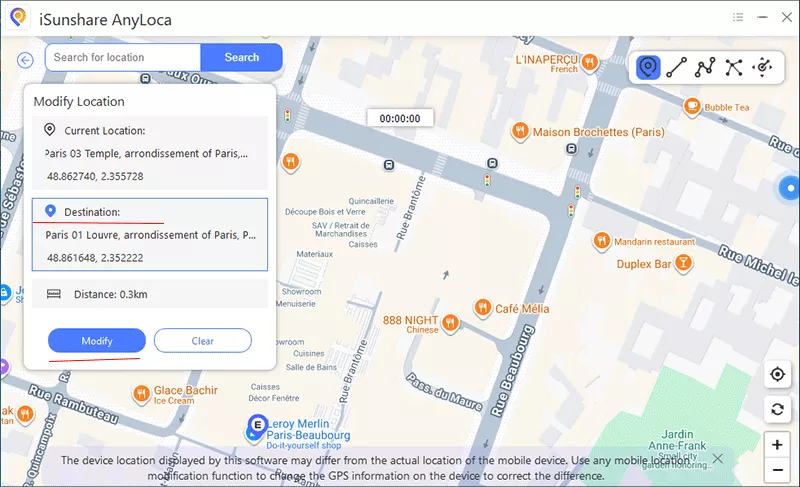Minimize the iSunshare AnyLoca window
This screenshot has width=800, height=487.
pyautogui.click(x=762, y=17)
